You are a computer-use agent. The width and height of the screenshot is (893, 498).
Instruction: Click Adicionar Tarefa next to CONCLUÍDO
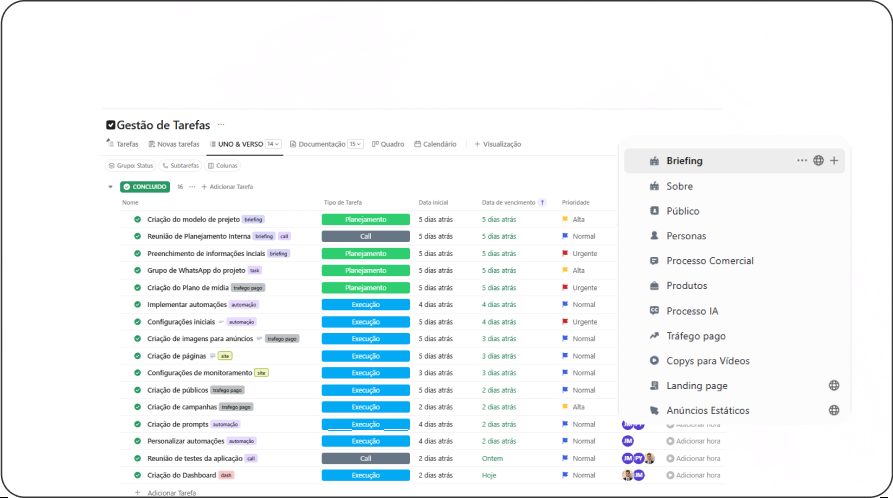click(227, 187)
